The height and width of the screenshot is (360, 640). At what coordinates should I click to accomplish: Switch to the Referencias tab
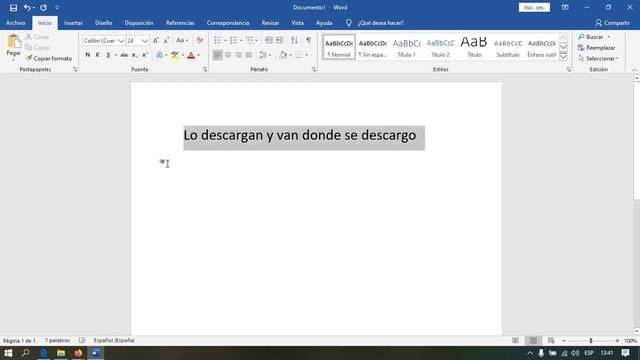(180, 23)
